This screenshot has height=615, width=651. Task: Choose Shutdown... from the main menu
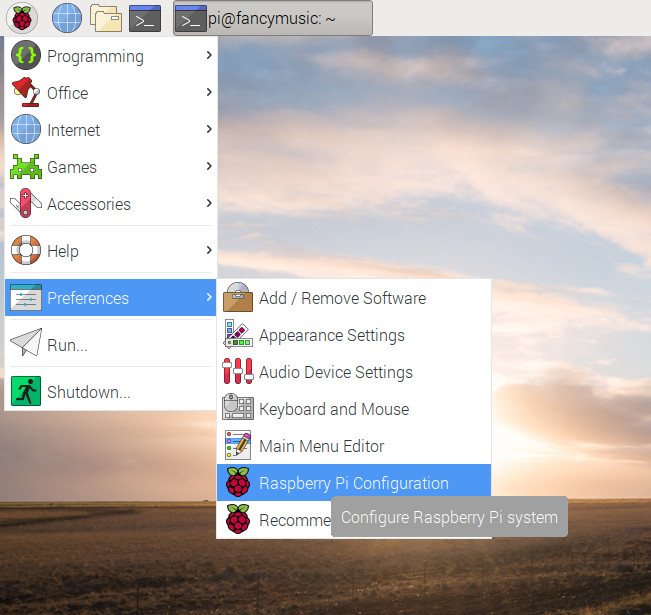click(x=111, y=391)
